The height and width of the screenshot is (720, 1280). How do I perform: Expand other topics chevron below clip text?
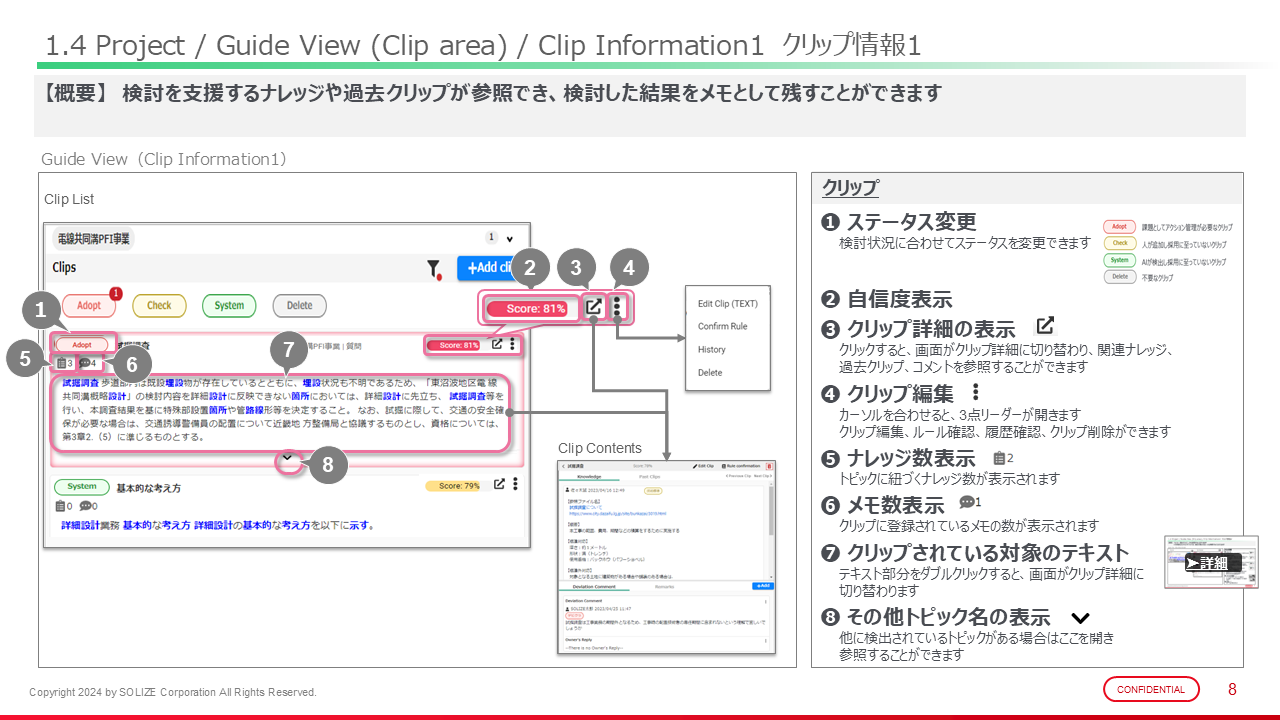pyautogui.click(x=288, y=459)
